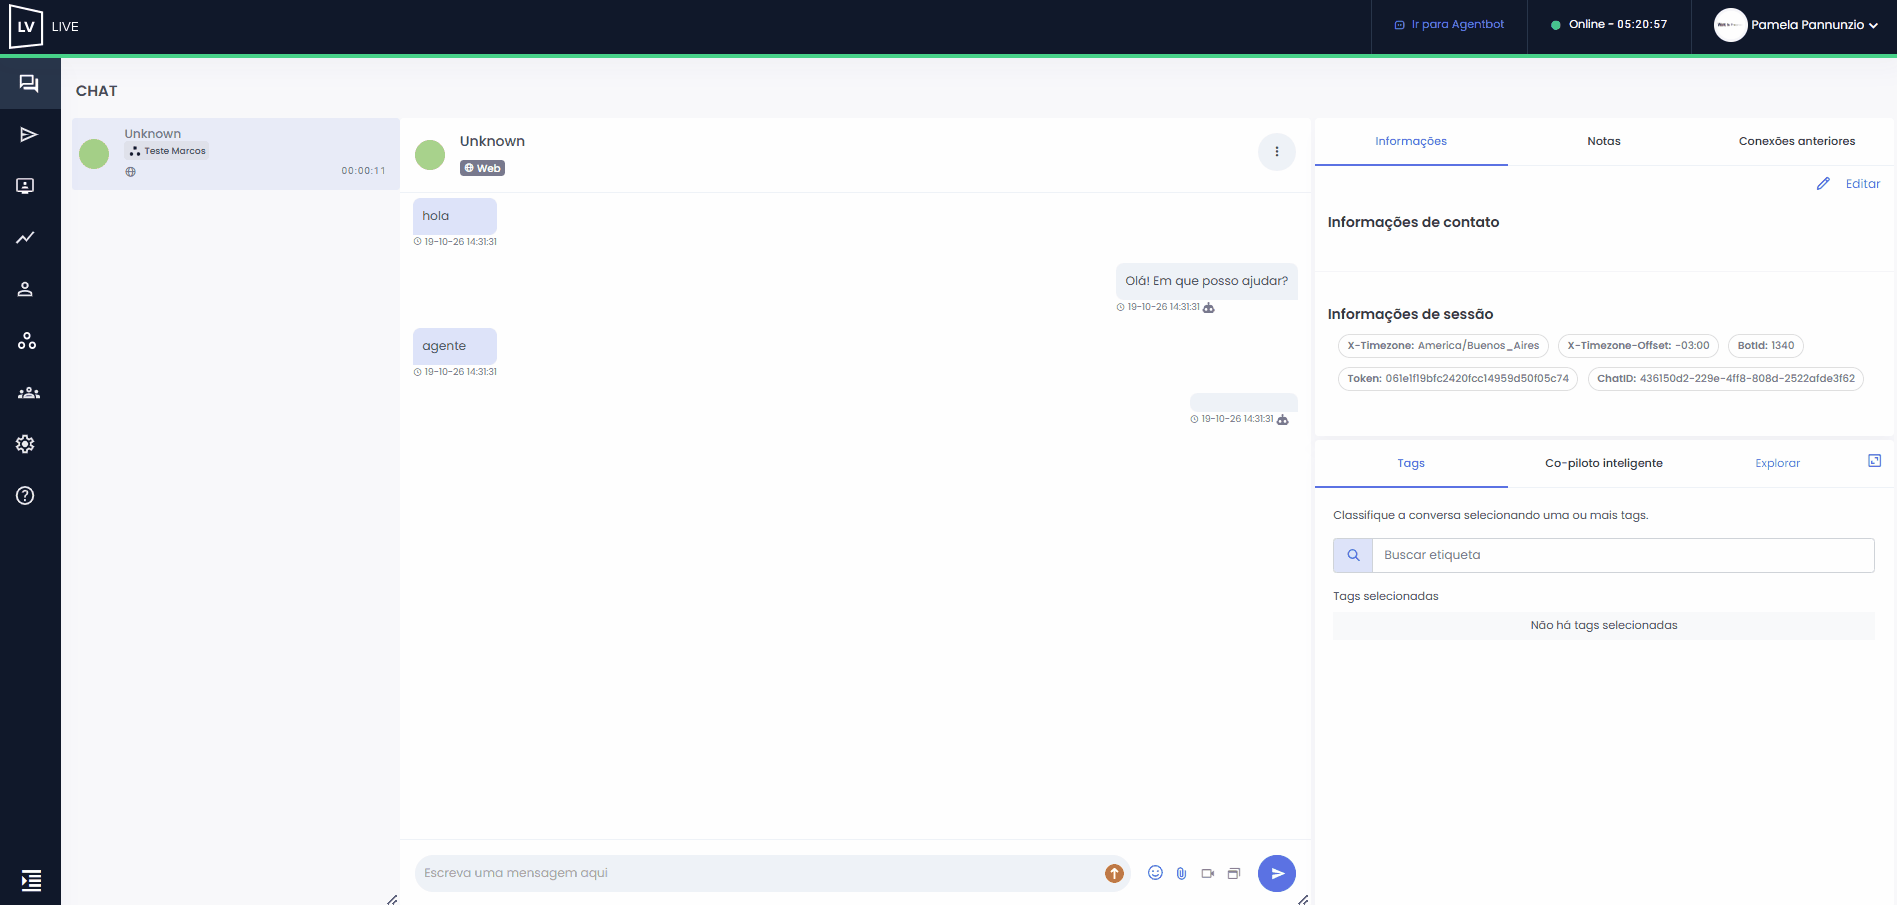Click the tag search magnifier icon

click(x=1353, y=555)
